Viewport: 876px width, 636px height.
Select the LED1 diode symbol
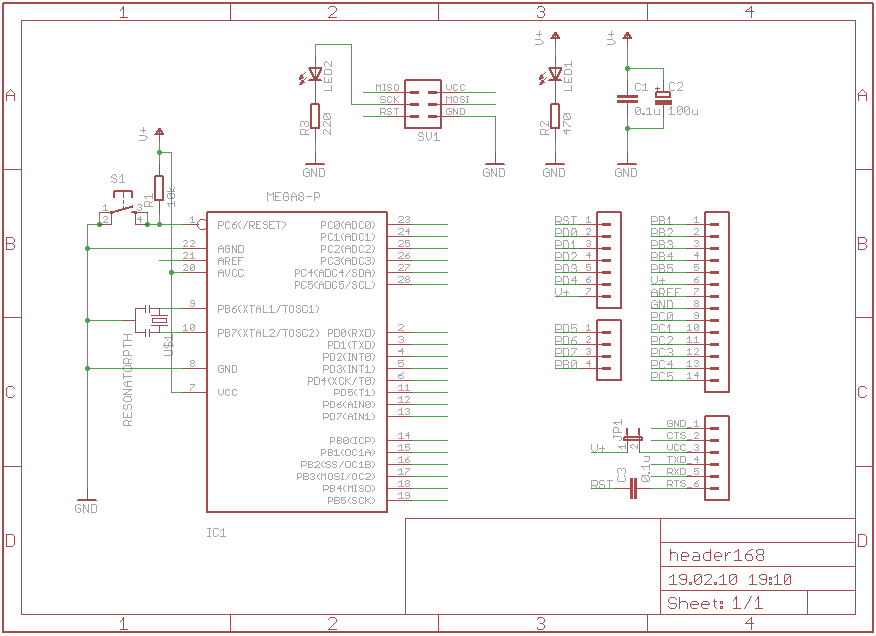pyautogui.click(x=554, y=74)
